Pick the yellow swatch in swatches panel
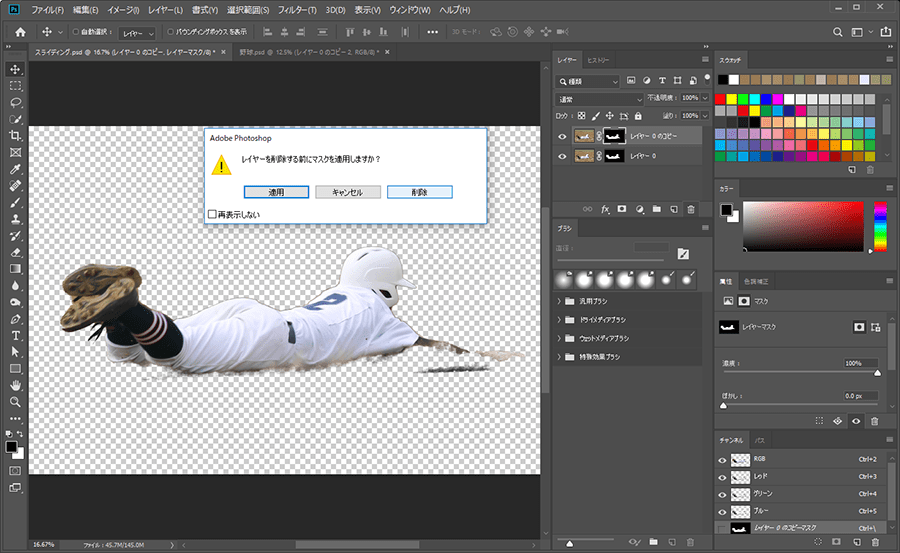Screen dimensions: 900x553 [731, 98]
